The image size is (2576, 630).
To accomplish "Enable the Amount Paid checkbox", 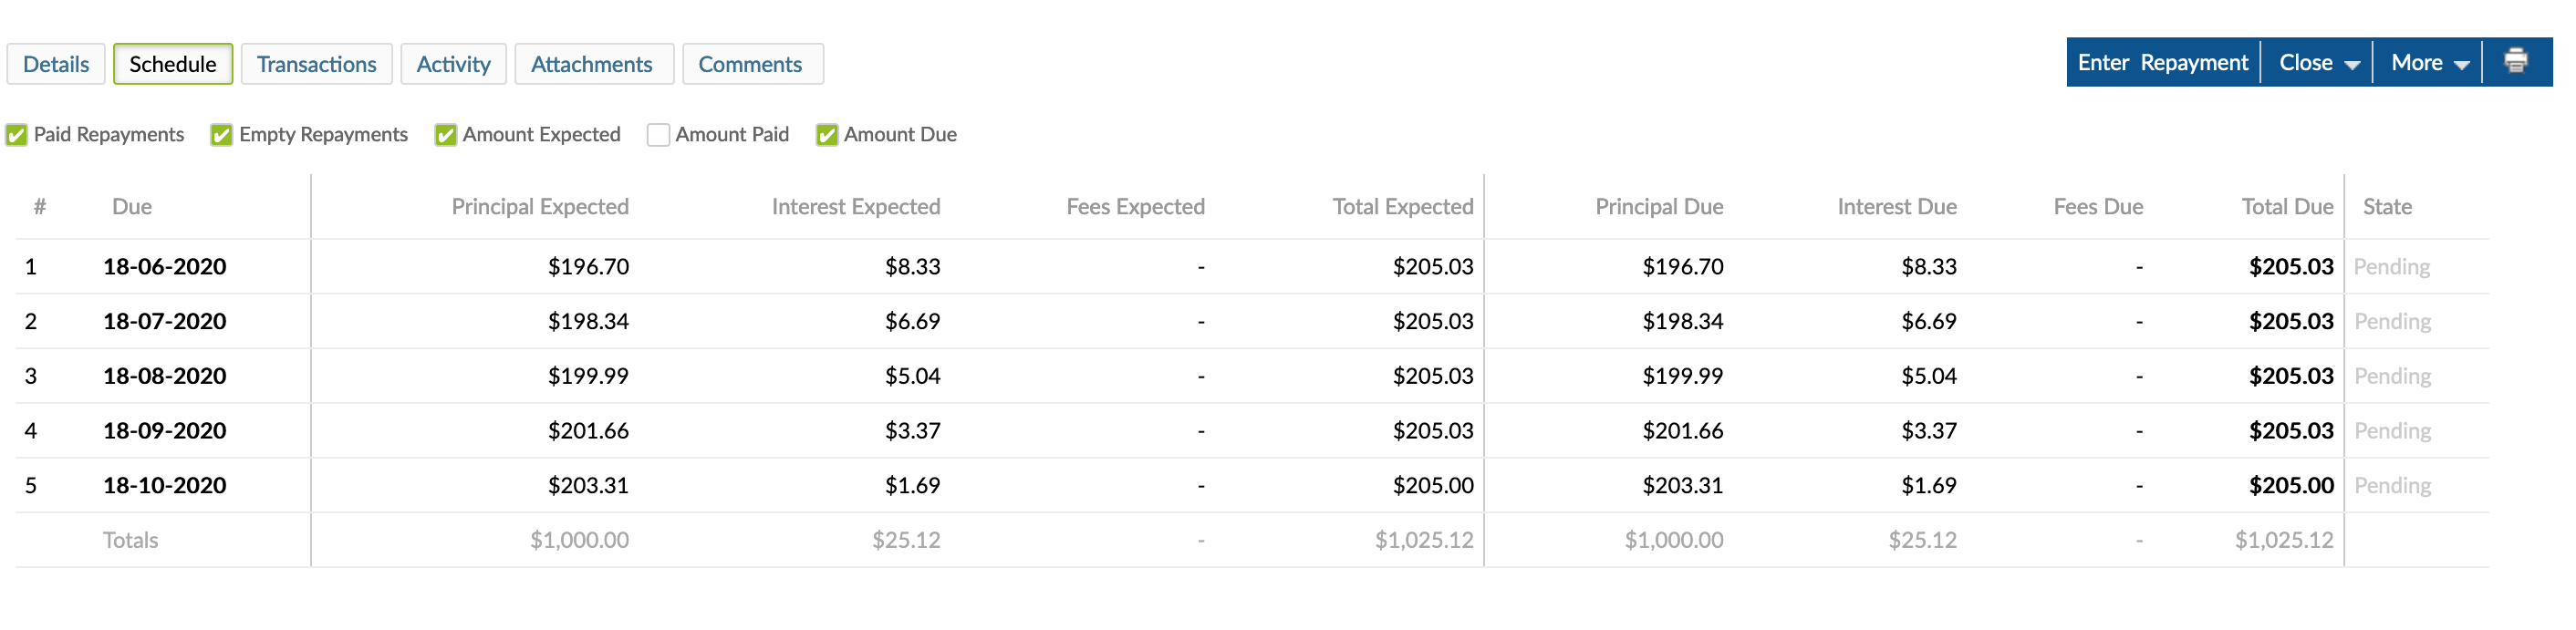I will [659, 133].
